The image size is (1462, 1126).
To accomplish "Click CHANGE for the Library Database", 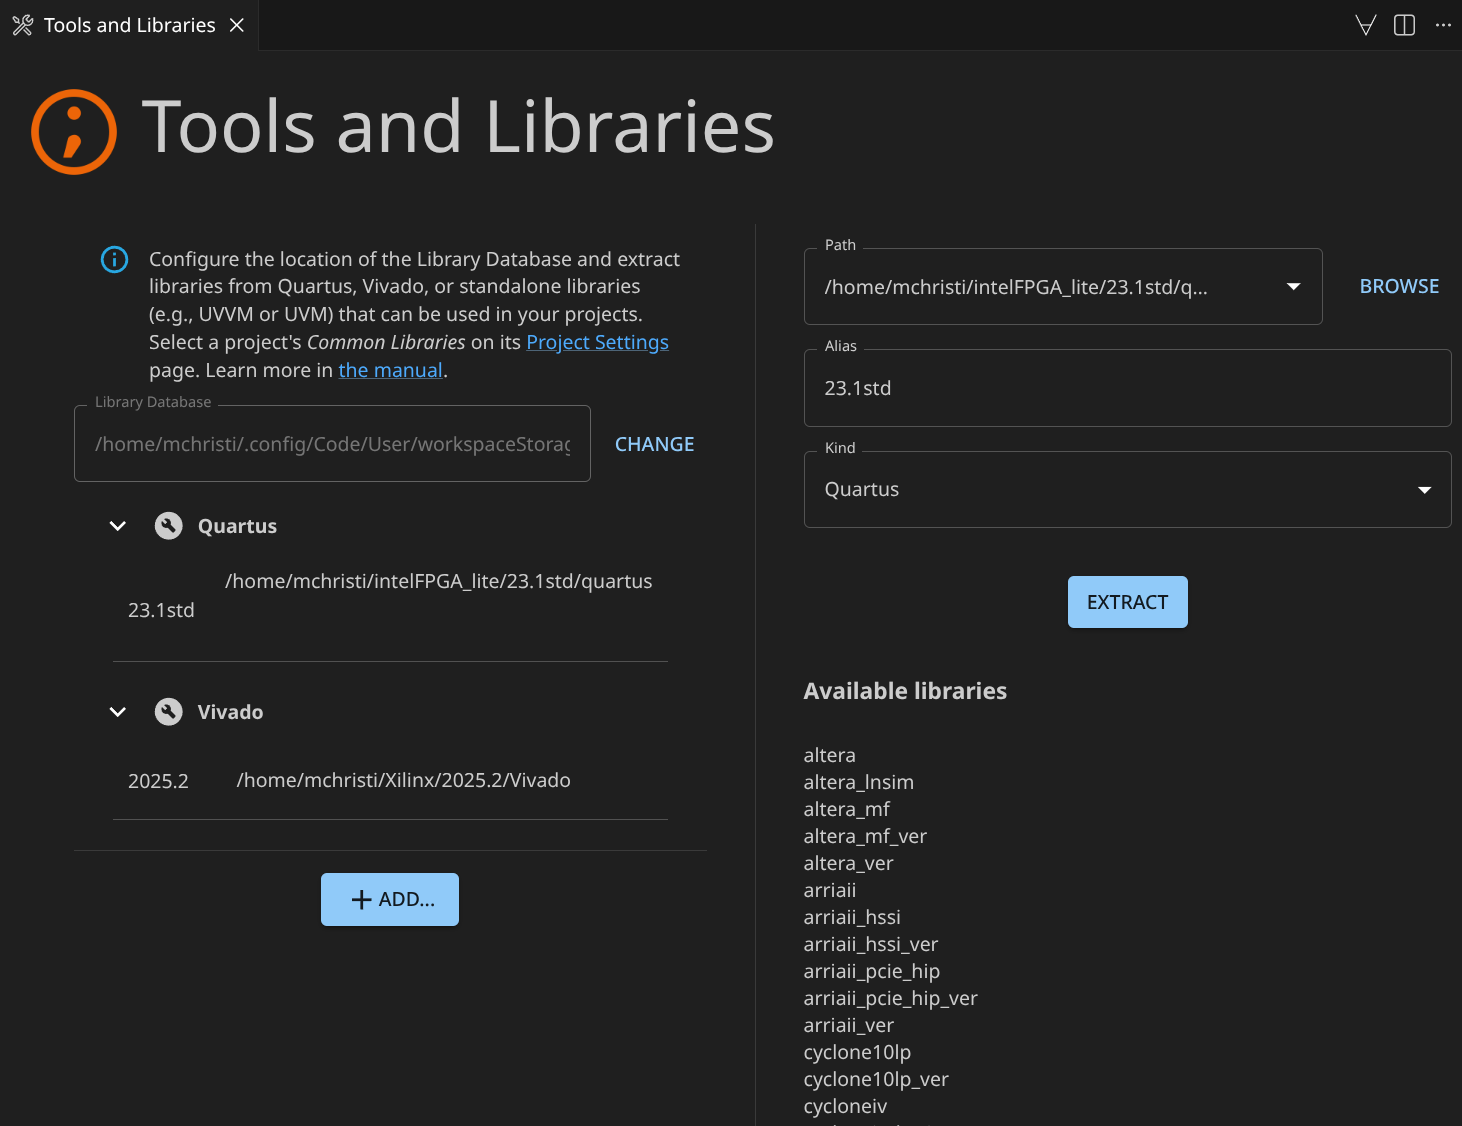I will 654,444.
